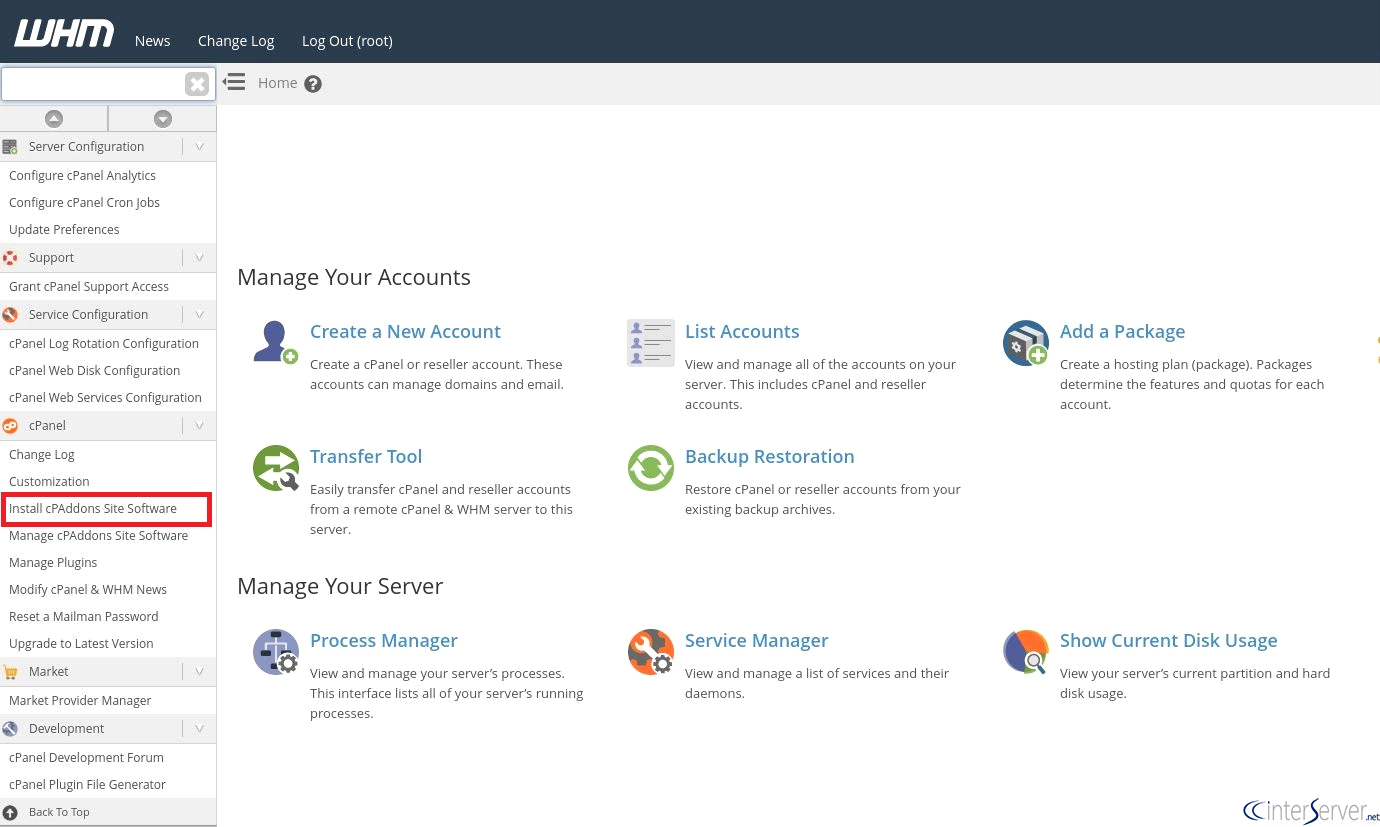Open Change Log in the top navigation bar
The image size is (1380, 827).
pos(236,41)
